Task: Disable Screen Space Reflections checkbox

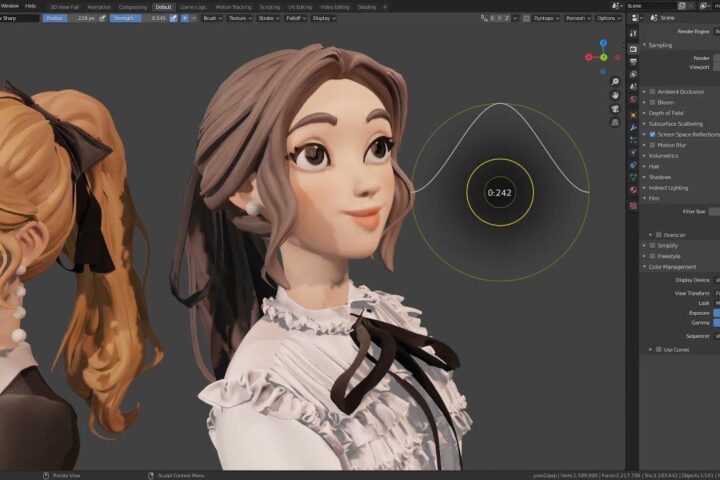Action: pos(652,135)
